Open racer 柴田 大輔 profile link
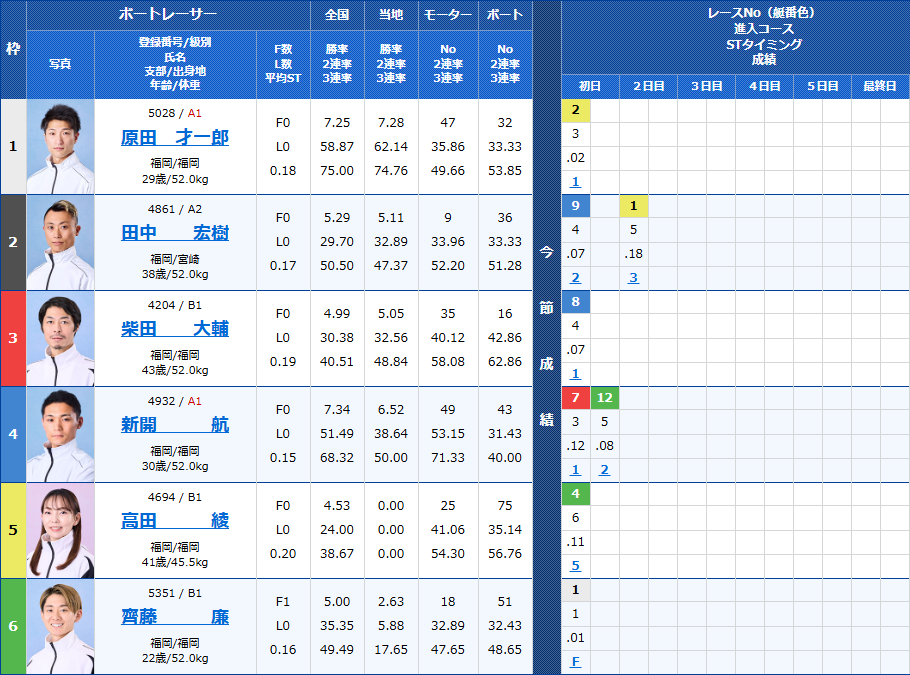910x675 pixels. point(175,329)
